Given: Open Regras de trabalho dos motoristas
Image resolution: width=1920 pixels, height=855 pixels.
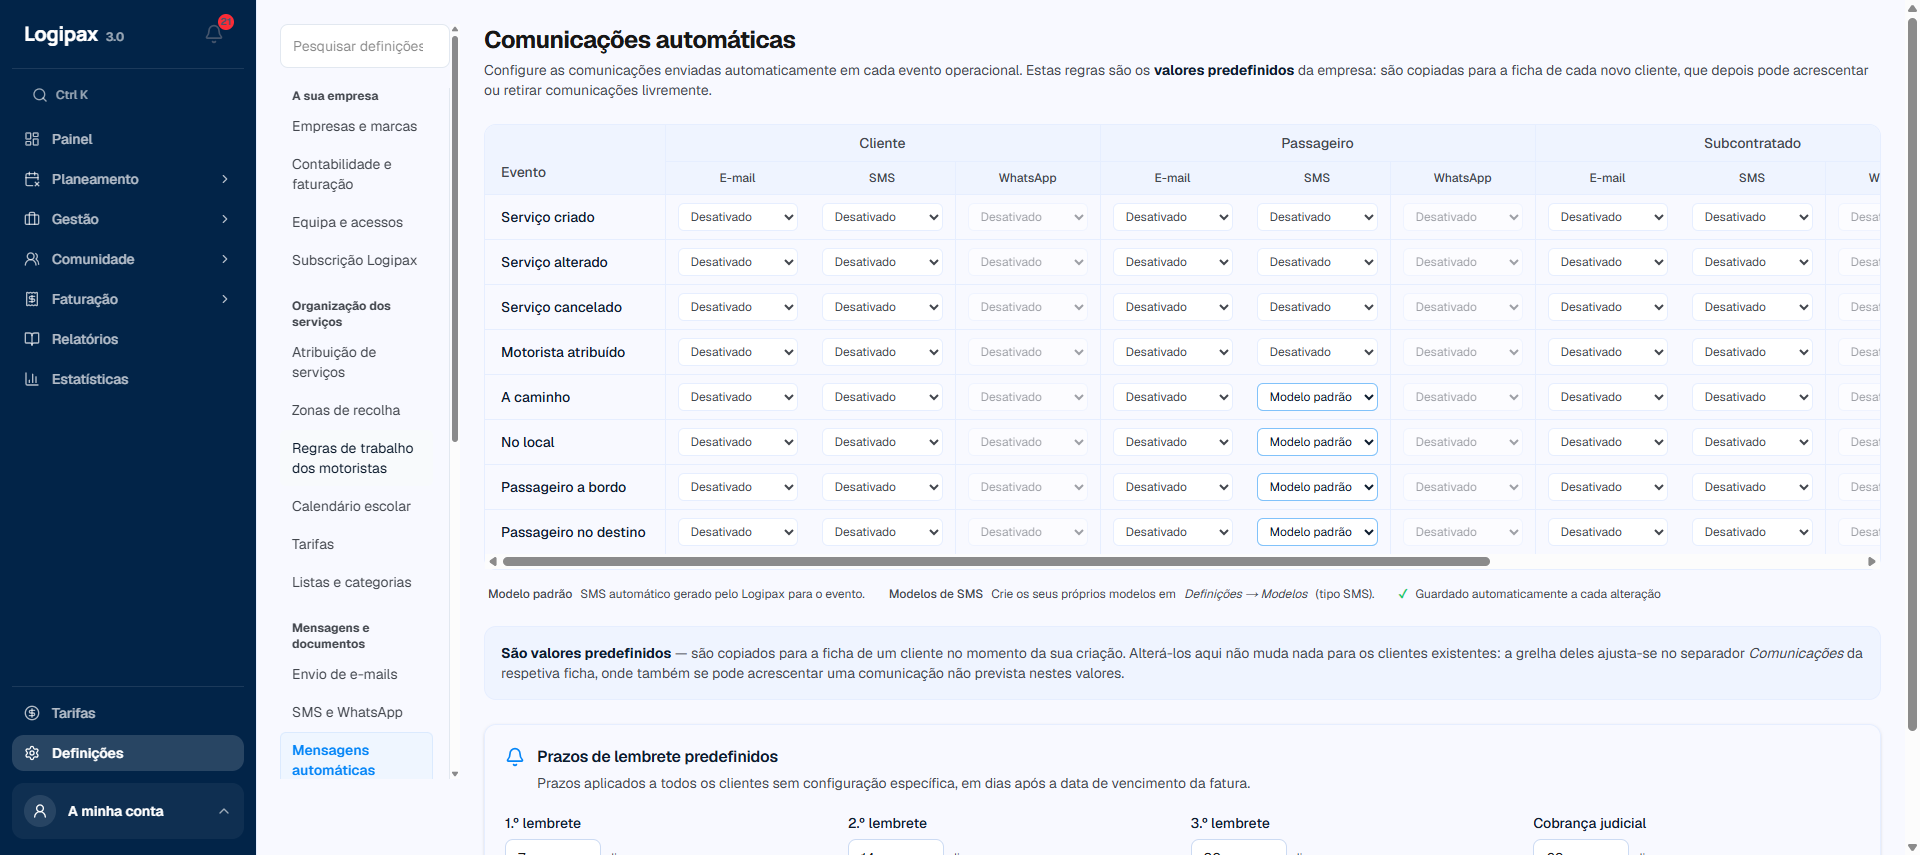Looking at the screenshot, I should point(355,458).
